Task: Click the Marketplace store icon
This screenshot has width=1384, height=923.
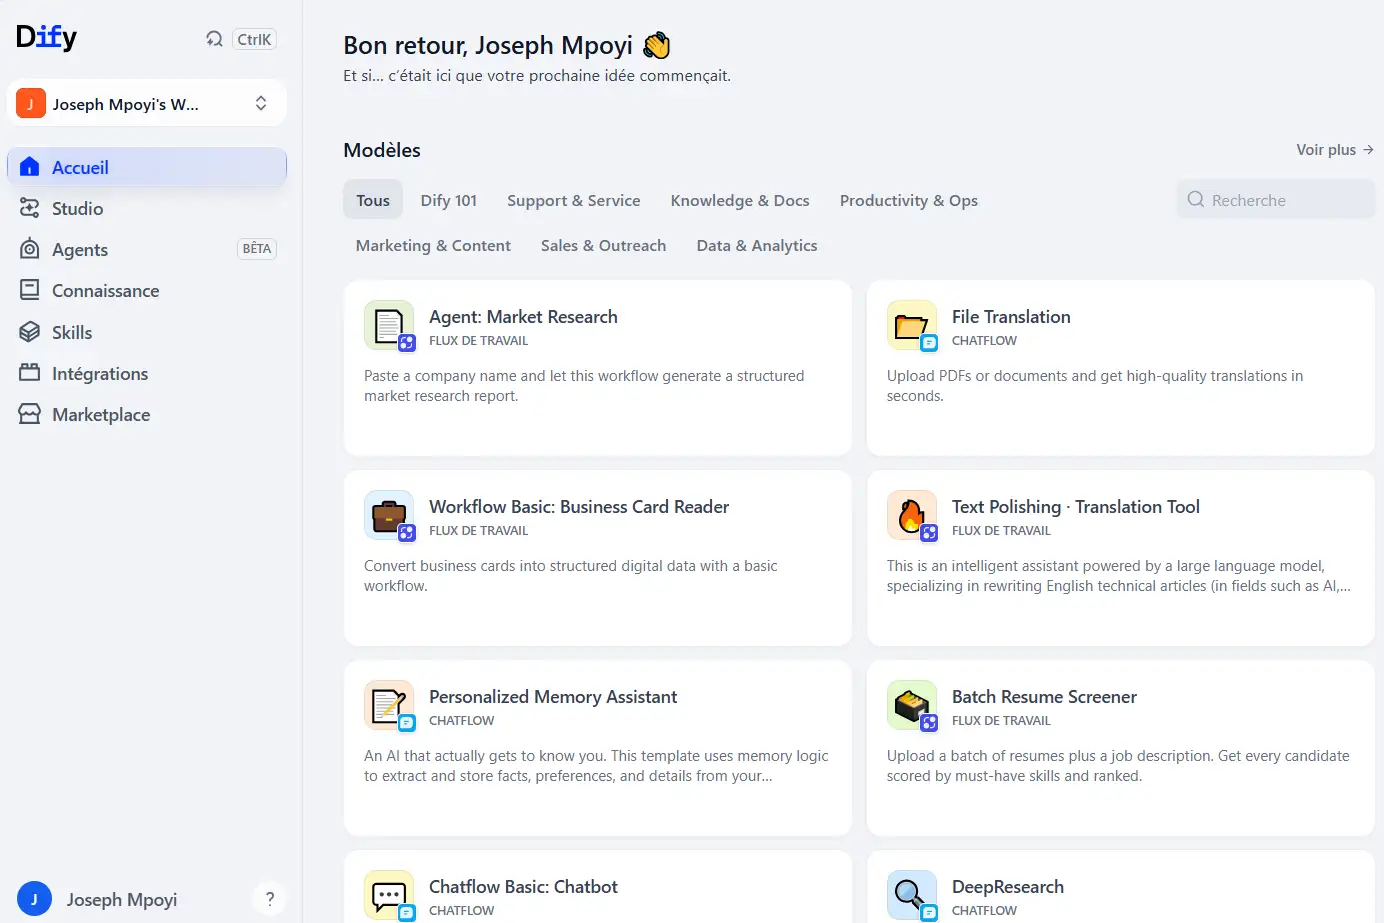Action: point(30,414)
